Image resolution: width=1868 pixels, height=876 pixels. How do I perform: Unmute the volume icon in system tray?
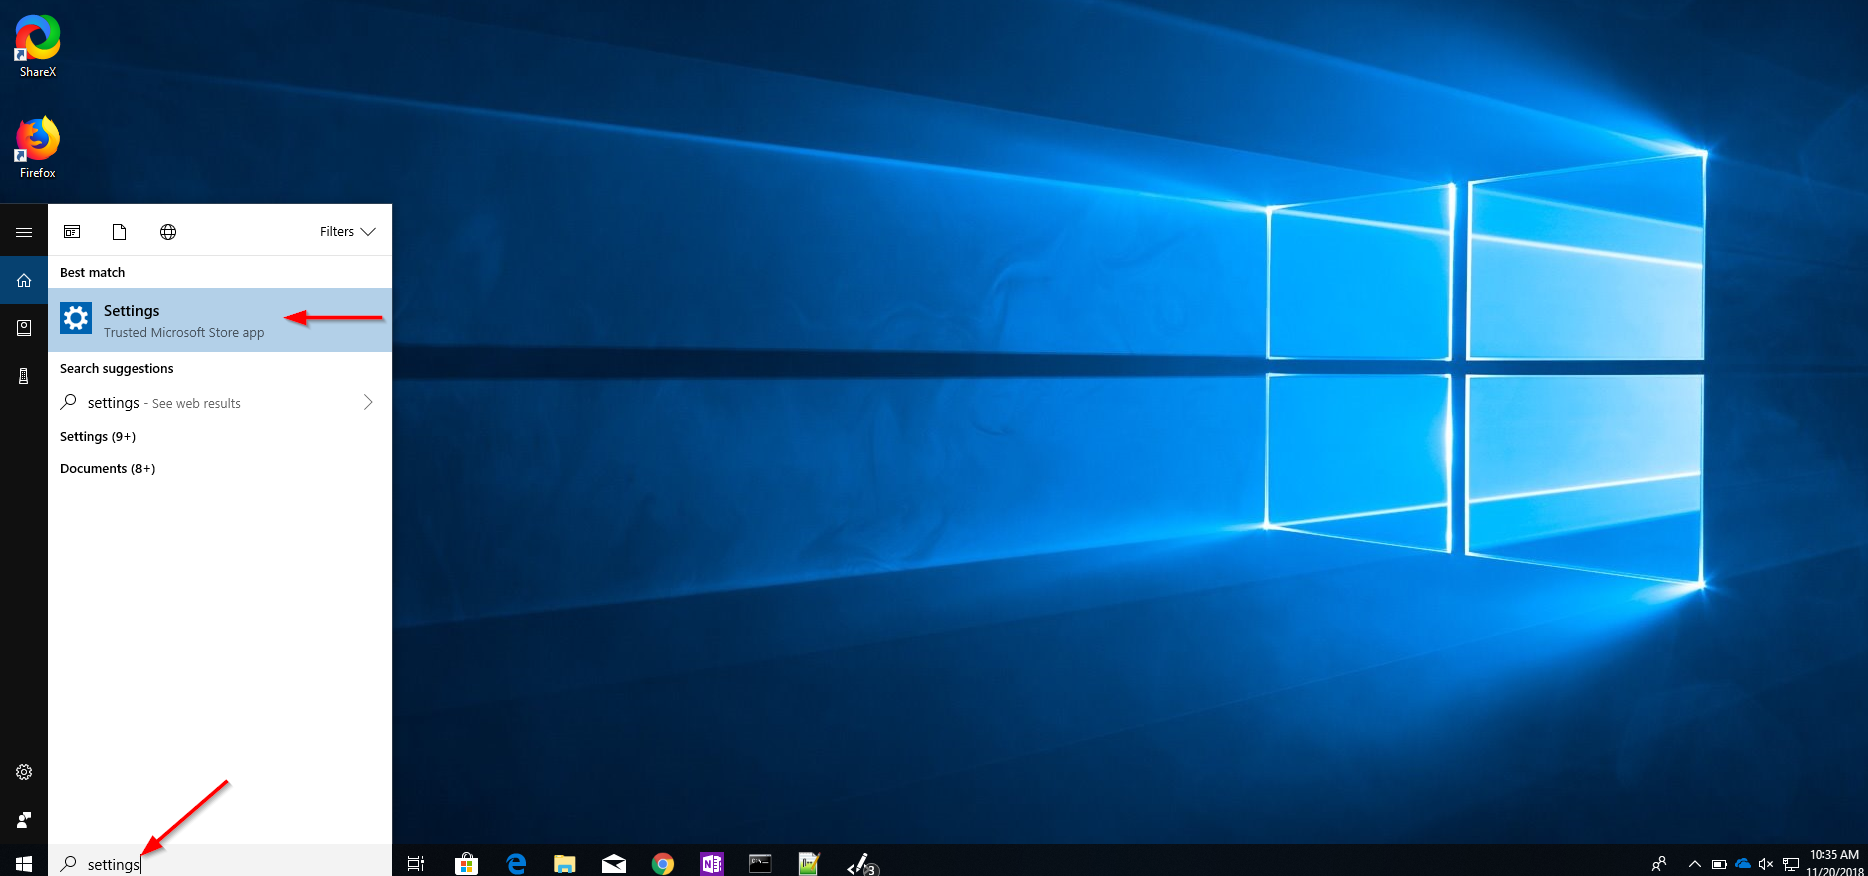(1766, 864)
